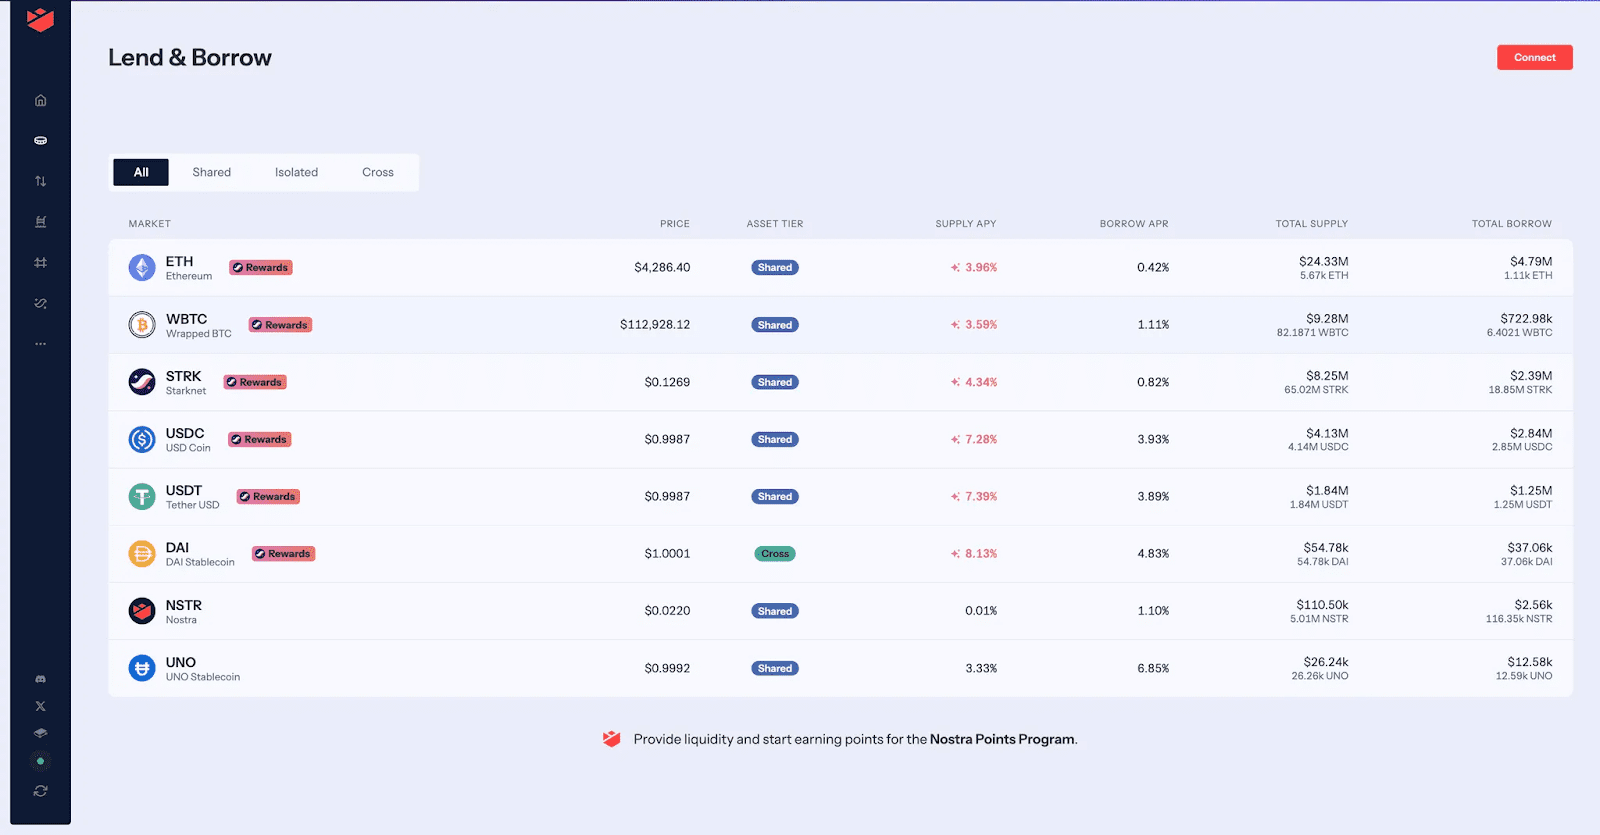The width and height of the screenshot is (1600, 835).
Task: Click the Starknet STRK token icon
Action: tap(142, 382)
